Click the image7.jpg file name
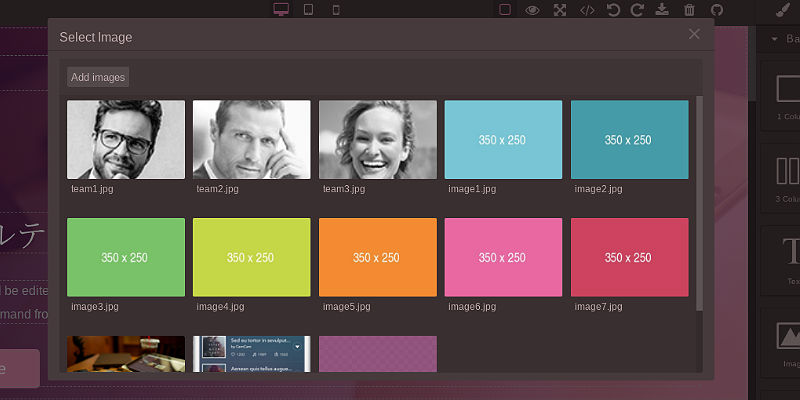The width and height of the screenshot is (800, 400). pyautogui.click(x=598, y=307)
